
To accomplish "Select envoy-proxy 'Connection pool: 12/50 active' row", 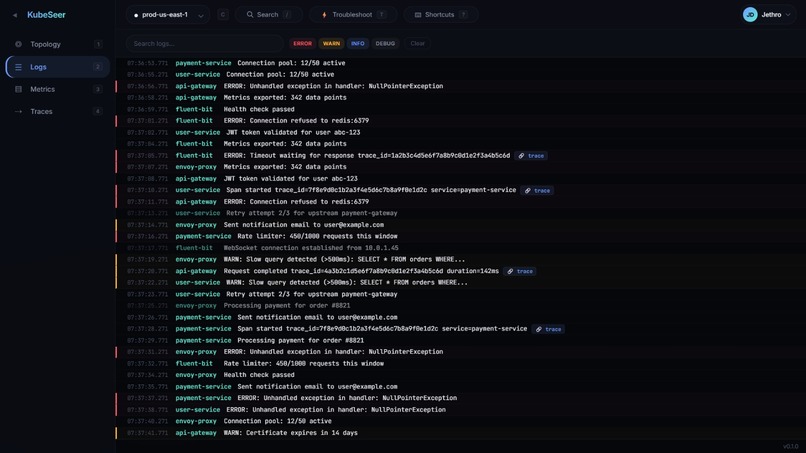I will coord(461,422).
